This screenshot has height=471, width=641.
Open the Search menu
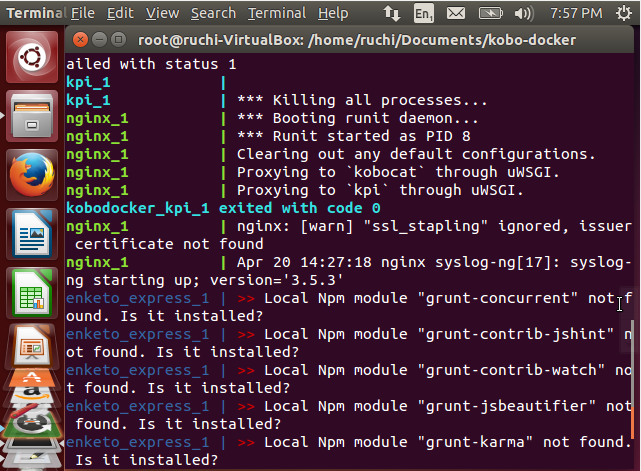click(213, 13)
